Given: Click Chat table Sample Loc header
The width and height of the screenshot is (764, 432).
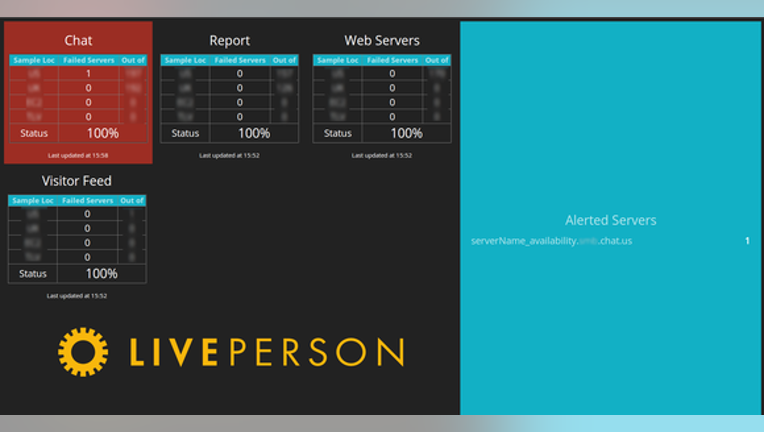Looking at the screenshot, I should coord(34,60).
